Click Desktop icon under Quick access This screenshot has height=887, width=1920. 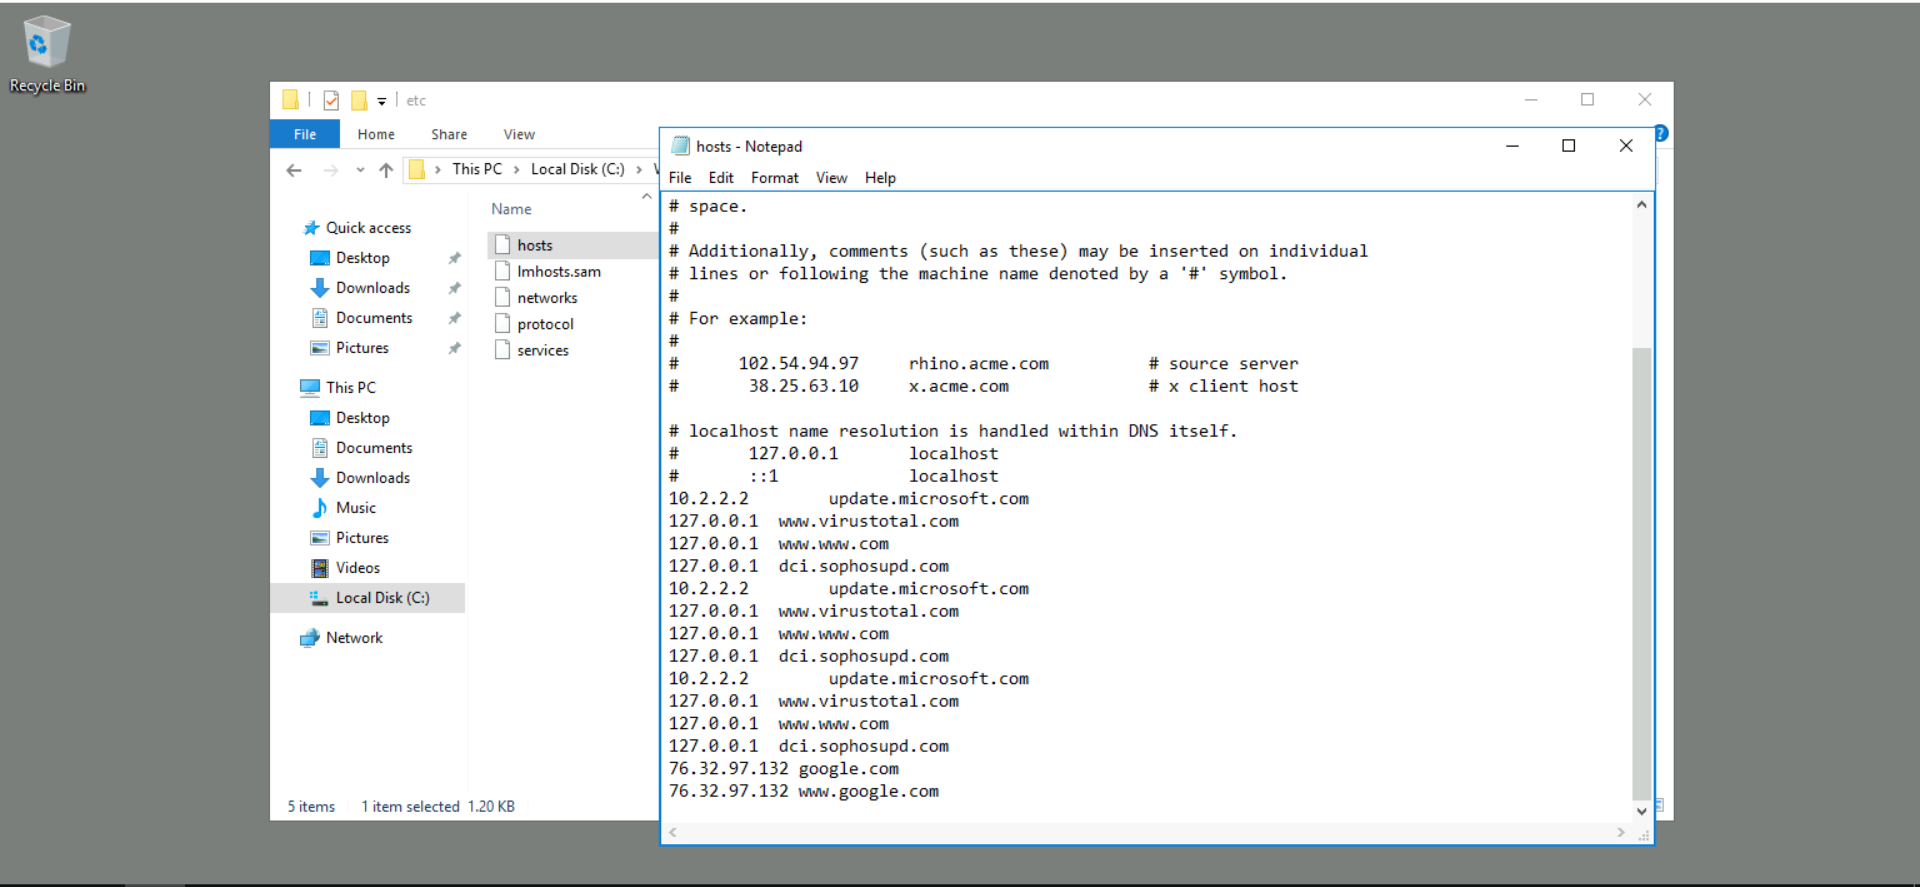coord(320,258)
